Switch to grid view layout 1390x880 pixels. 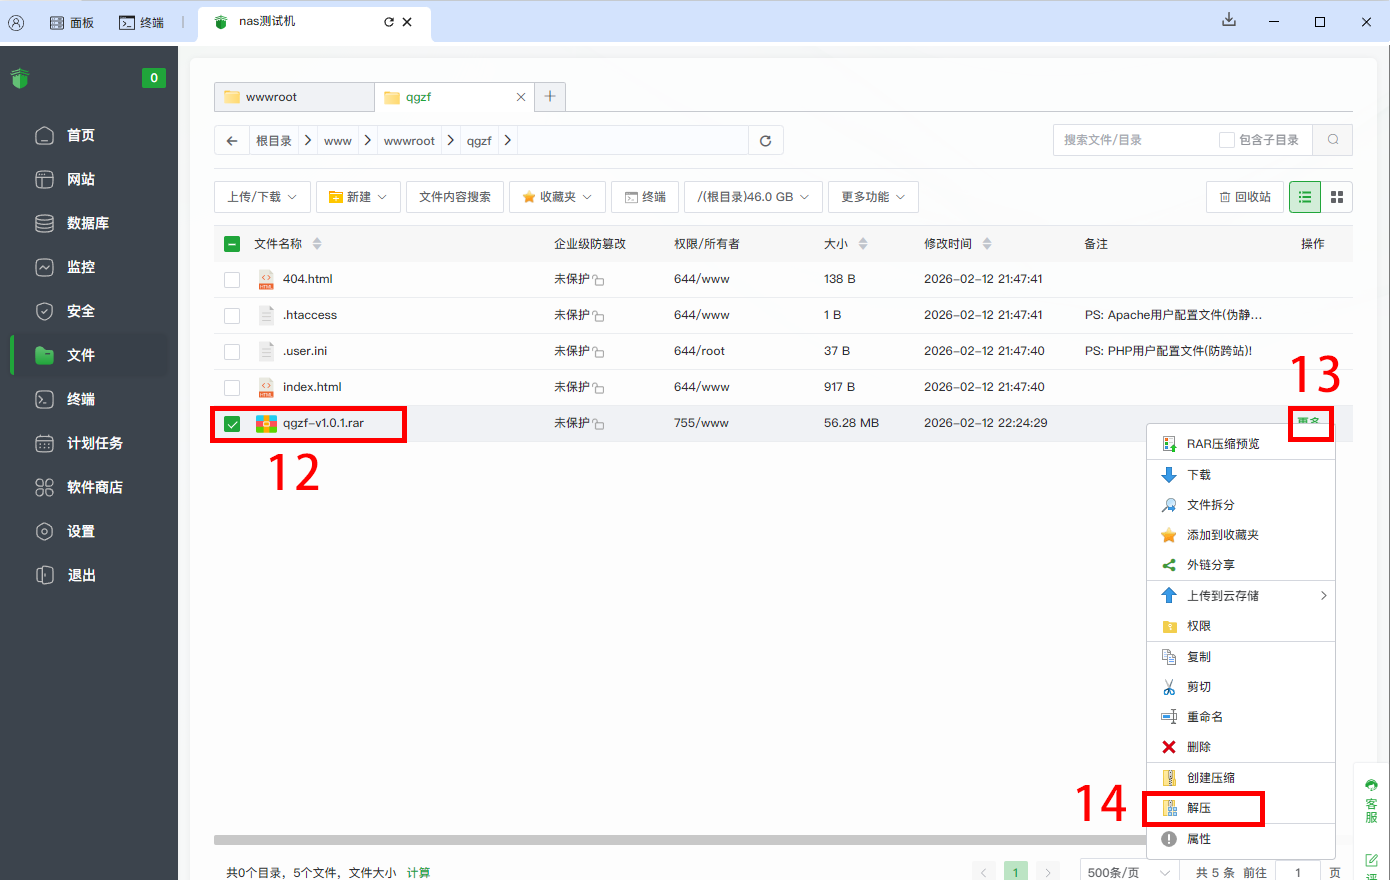1337,197
